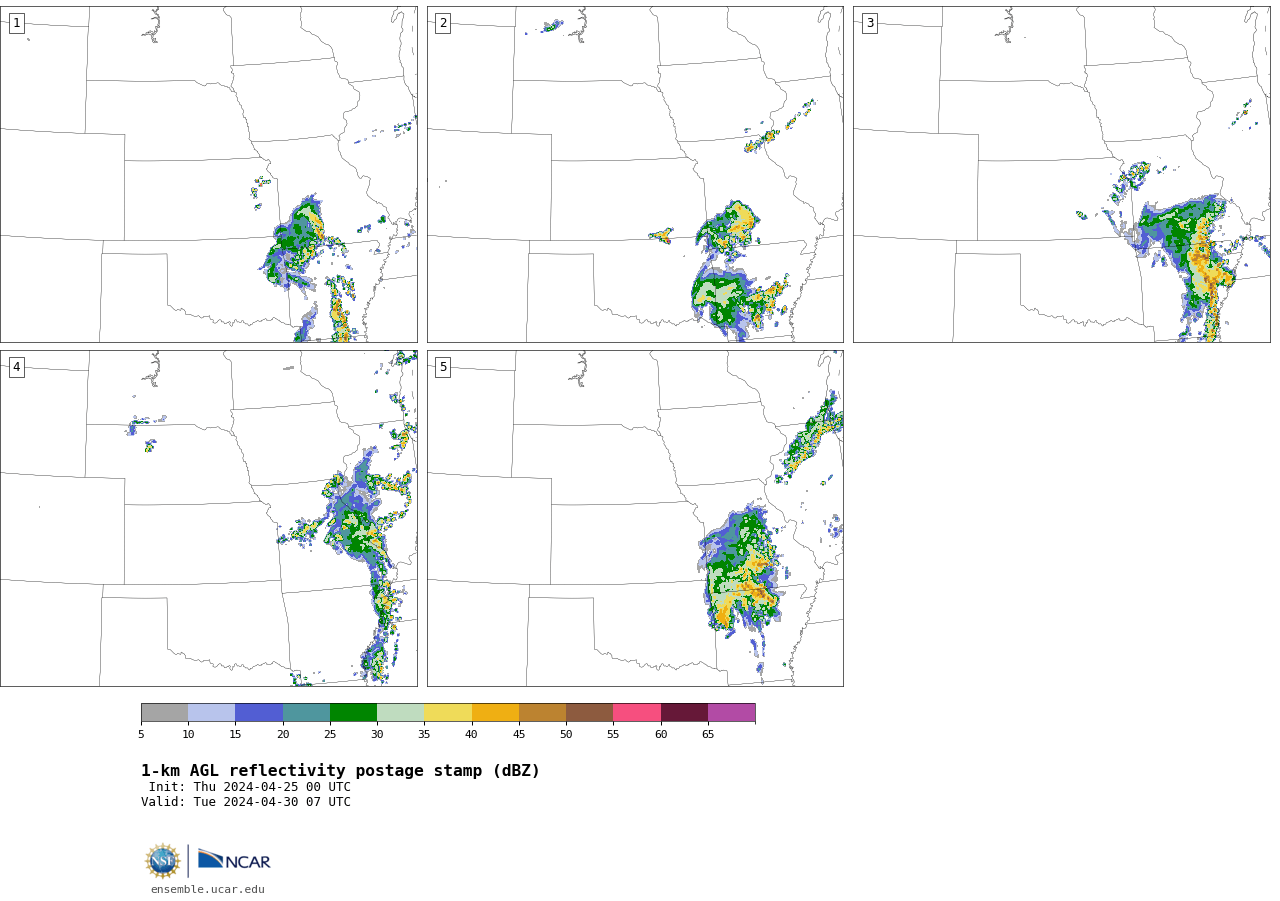Click the gray 5-10 dBZ color swatch
Viewport: 1280px width, 901px height.
(164, 712)
